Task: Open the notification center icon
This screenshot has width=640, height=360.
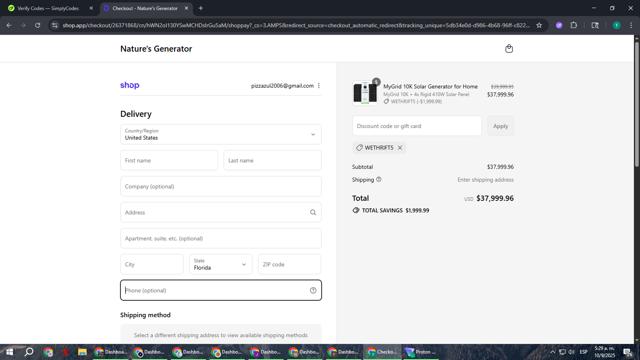Action: pyautogui.click(x=628, y=352)
